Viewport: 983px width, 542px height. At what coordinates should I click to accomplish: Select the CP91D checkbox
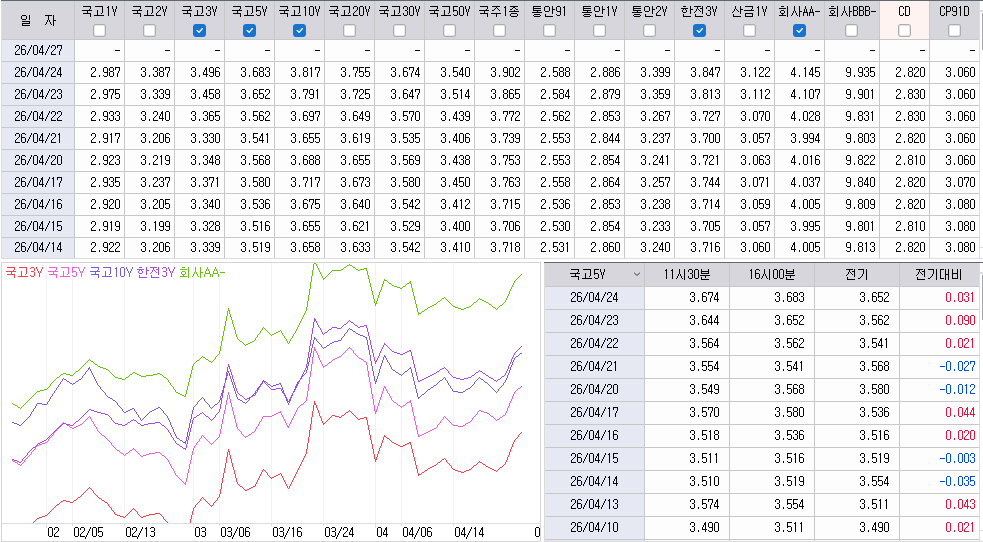(x=954, y=31)
